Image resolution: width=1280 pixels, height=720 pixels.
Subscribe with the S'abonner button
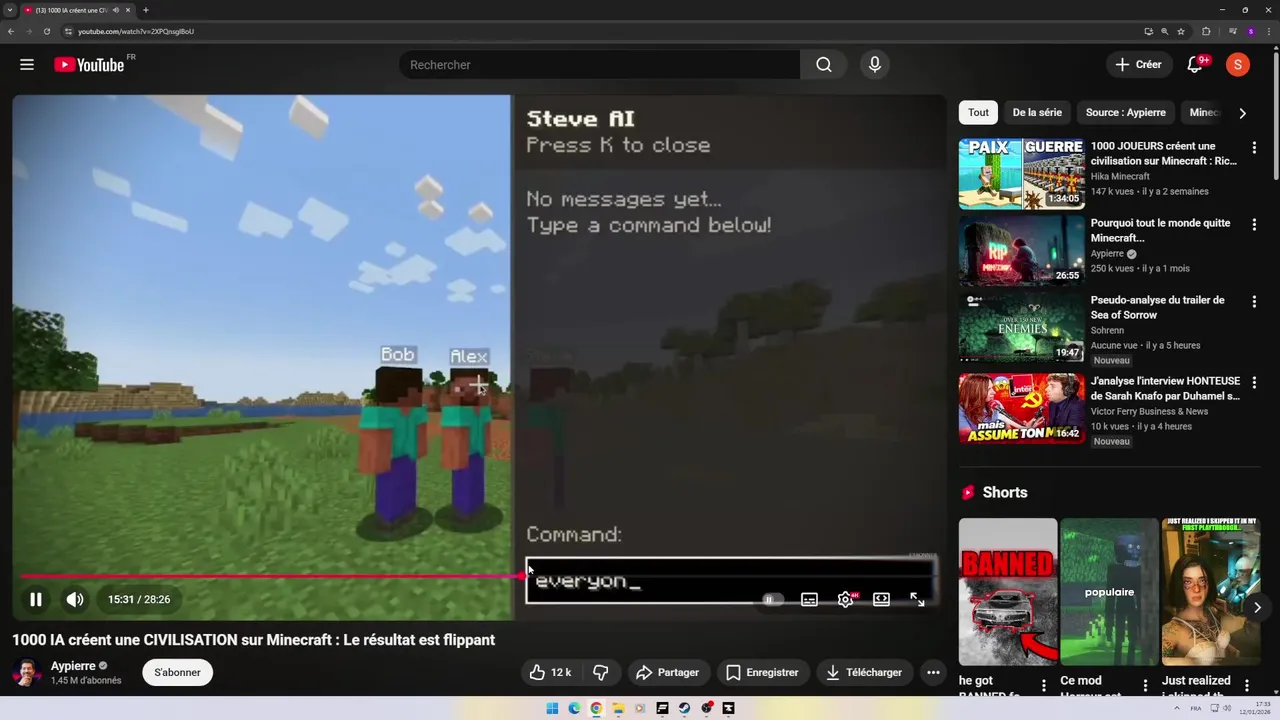pos(177,672)
